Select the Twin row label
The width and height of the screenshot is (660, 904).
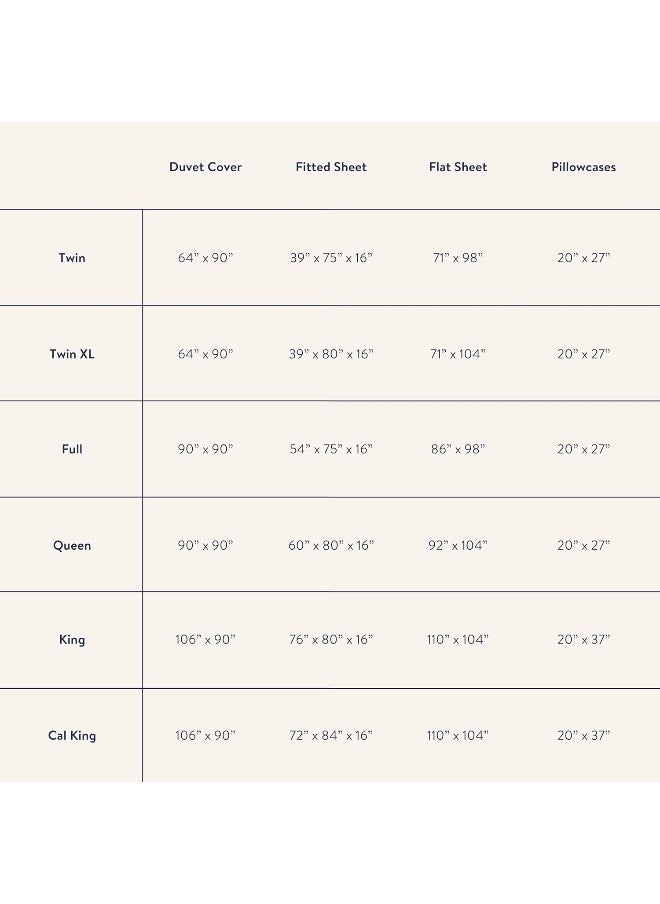[72, 258]
